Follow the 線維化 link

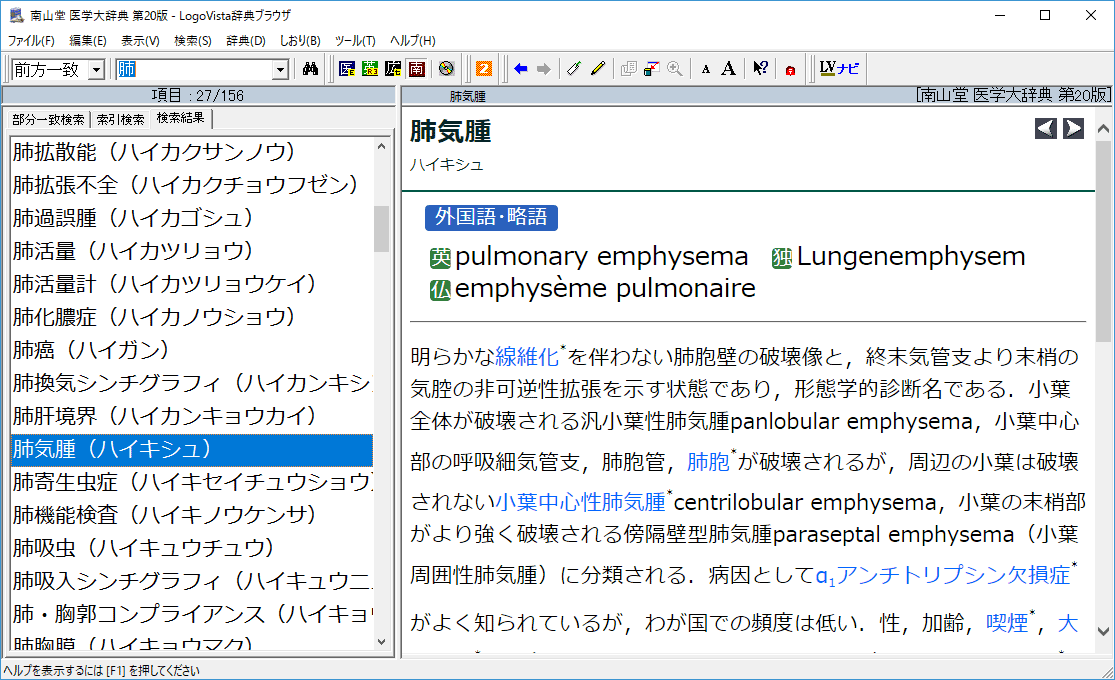pyautogui.click(x=527, y=356)
